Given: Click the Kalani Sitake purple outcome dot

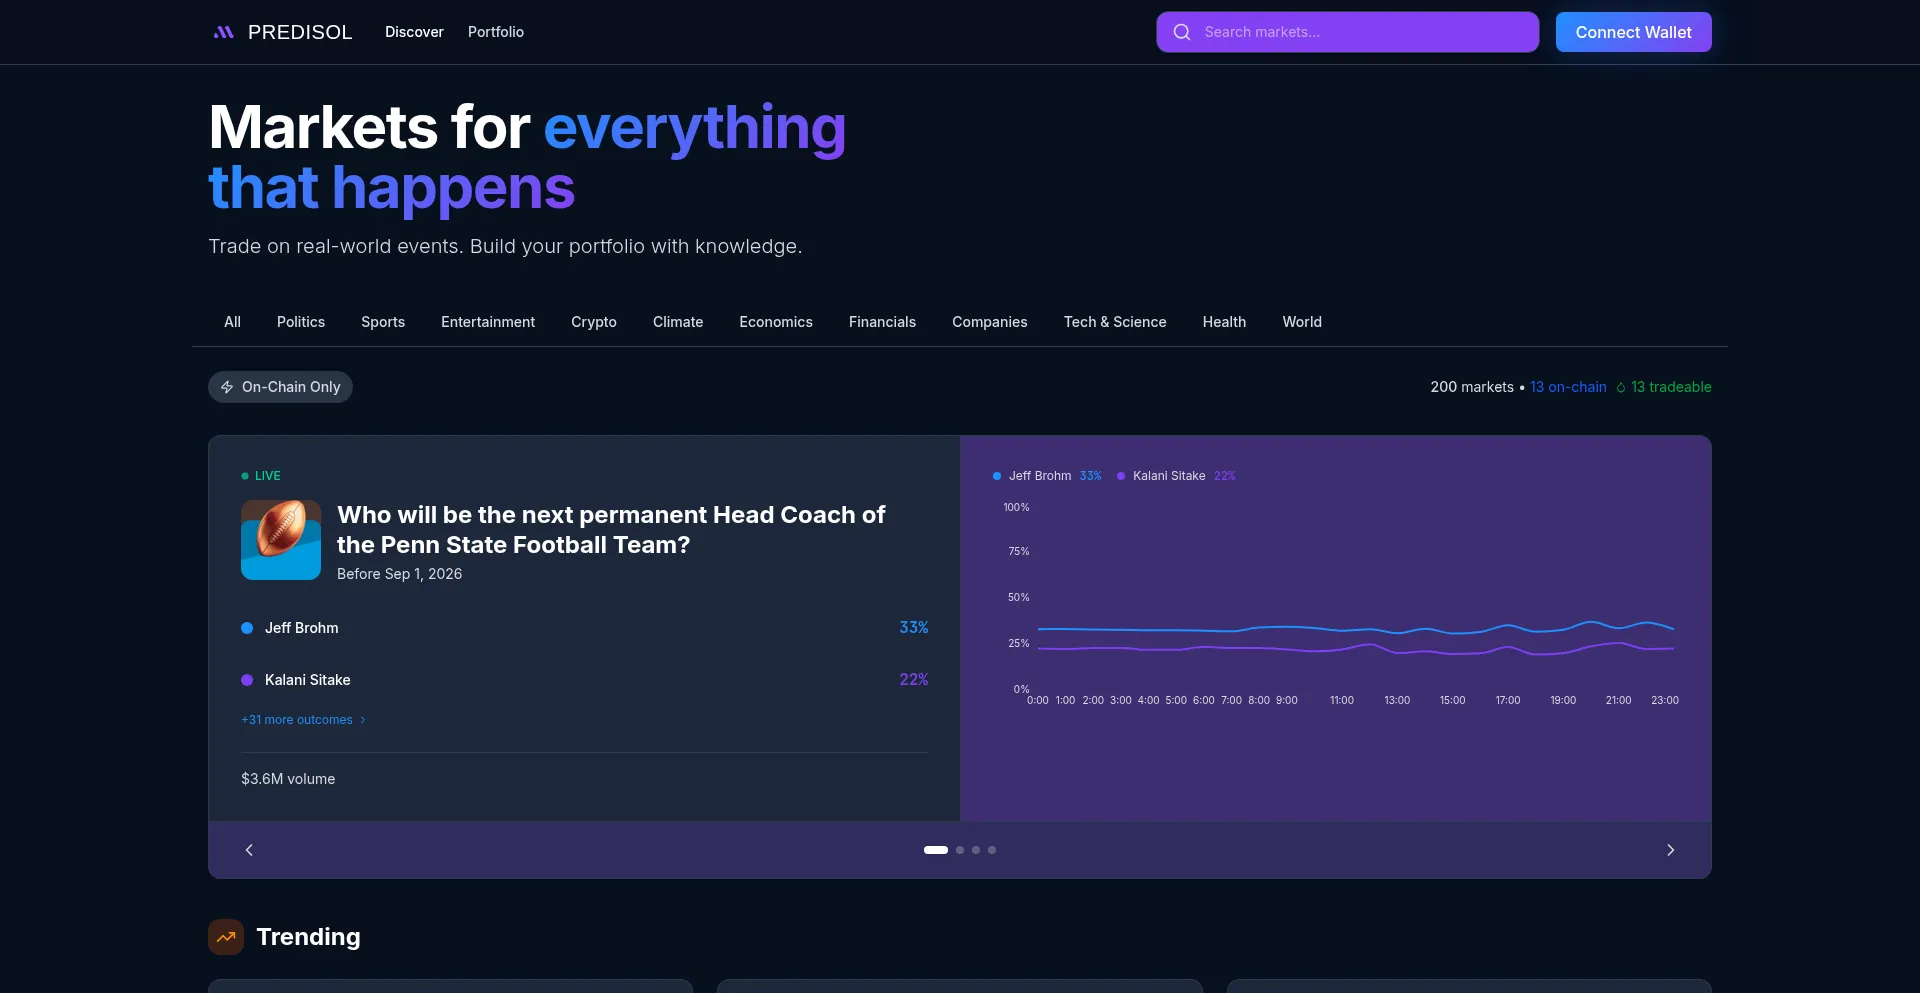Looking at the screenshot, I should click(x=247, y=680).
